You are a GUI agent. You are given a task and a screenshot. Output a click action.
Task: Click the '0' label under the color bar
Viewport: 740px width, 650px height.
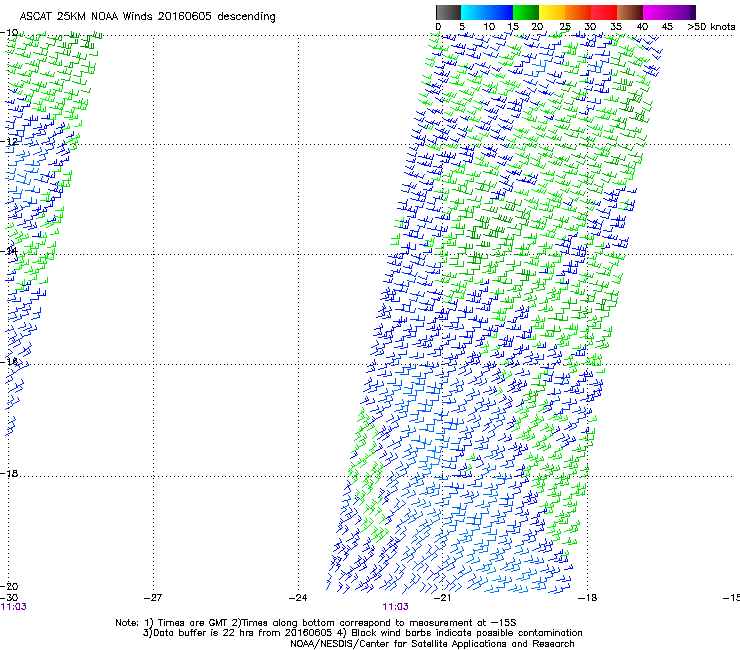[x=438, y=26]
